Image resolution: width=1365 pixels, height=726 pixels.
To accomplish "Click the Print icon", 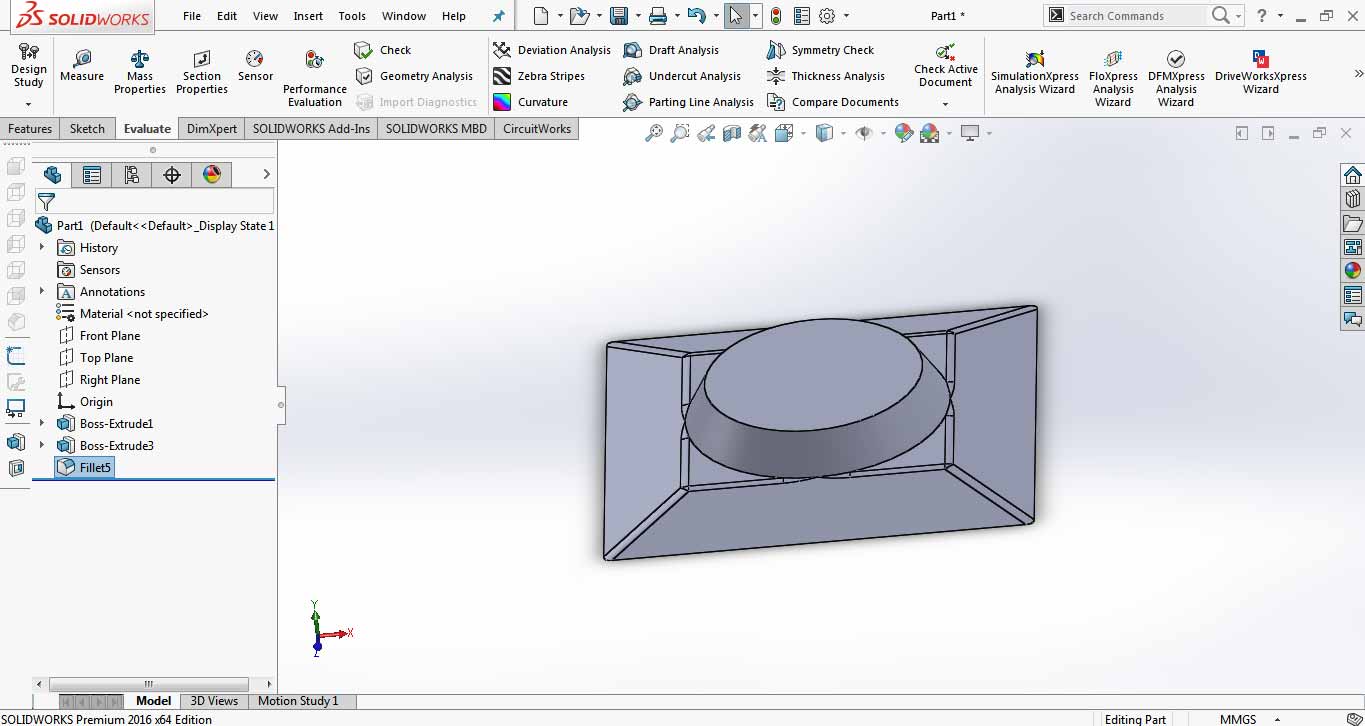I will (x=657, y=16).
